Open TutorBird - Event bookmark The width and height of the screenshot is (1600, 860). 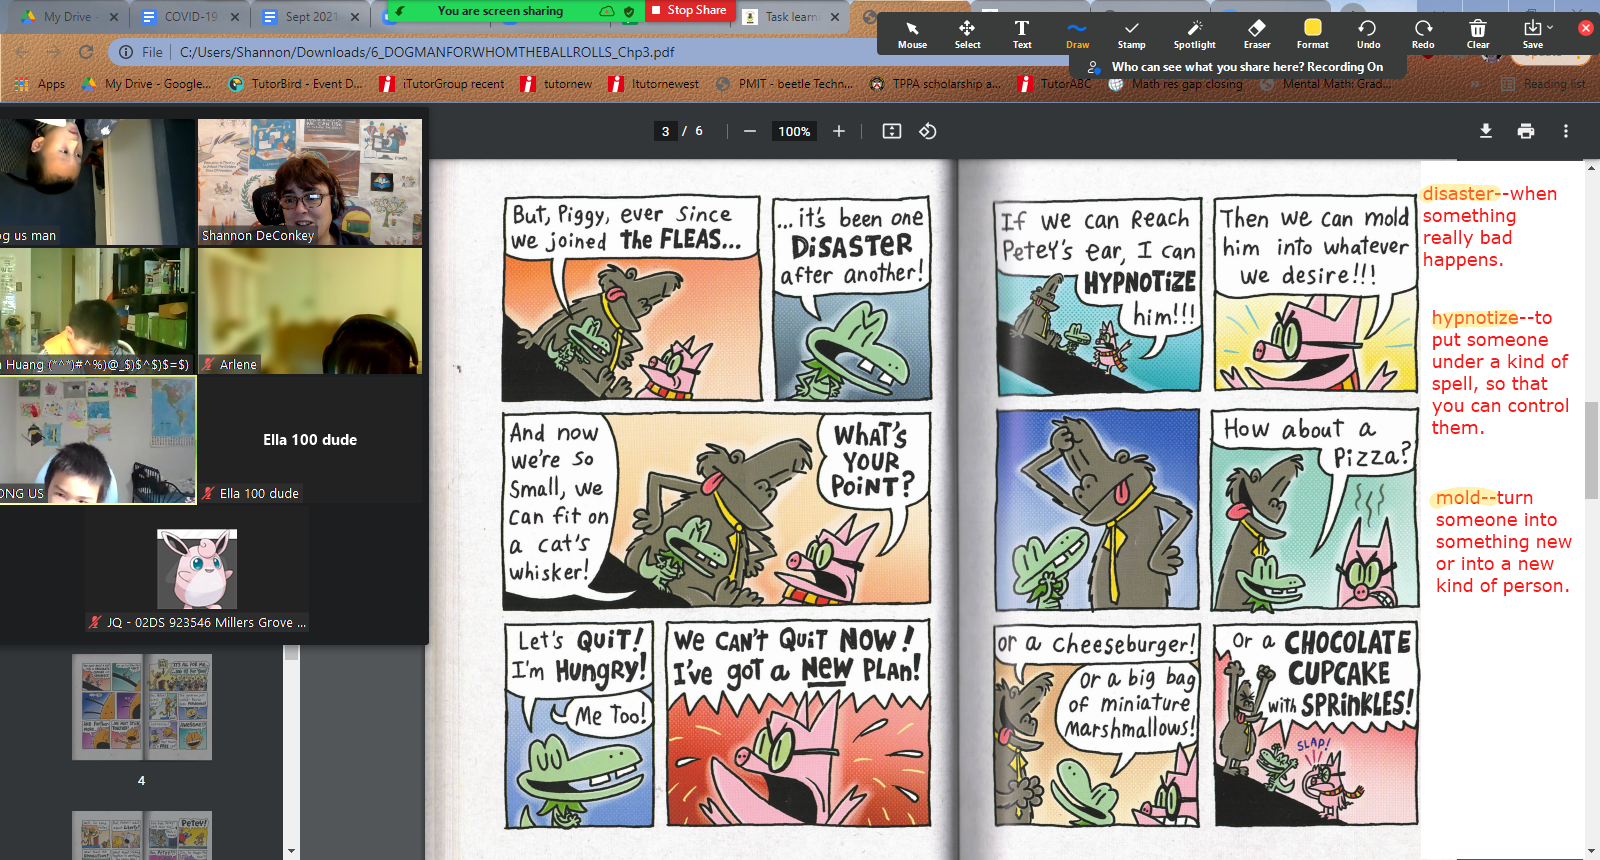pyautogui.click(x=295, y=84)
